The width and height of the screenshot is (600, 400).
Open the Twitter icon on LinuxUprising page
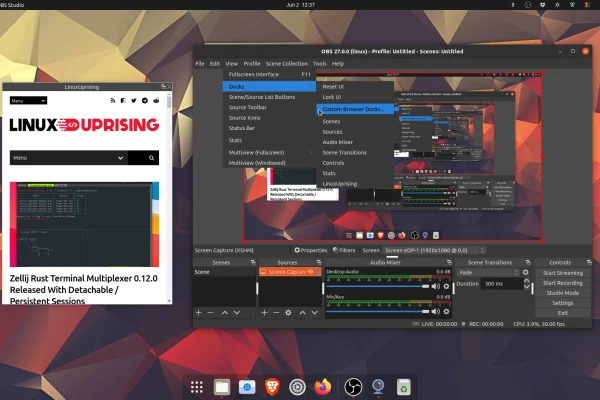coord(134,101)
